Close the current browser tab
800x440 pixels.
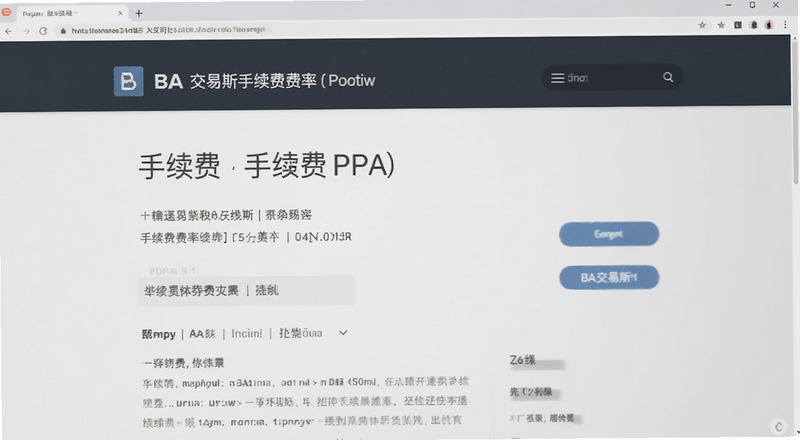[x=120, y=13]
